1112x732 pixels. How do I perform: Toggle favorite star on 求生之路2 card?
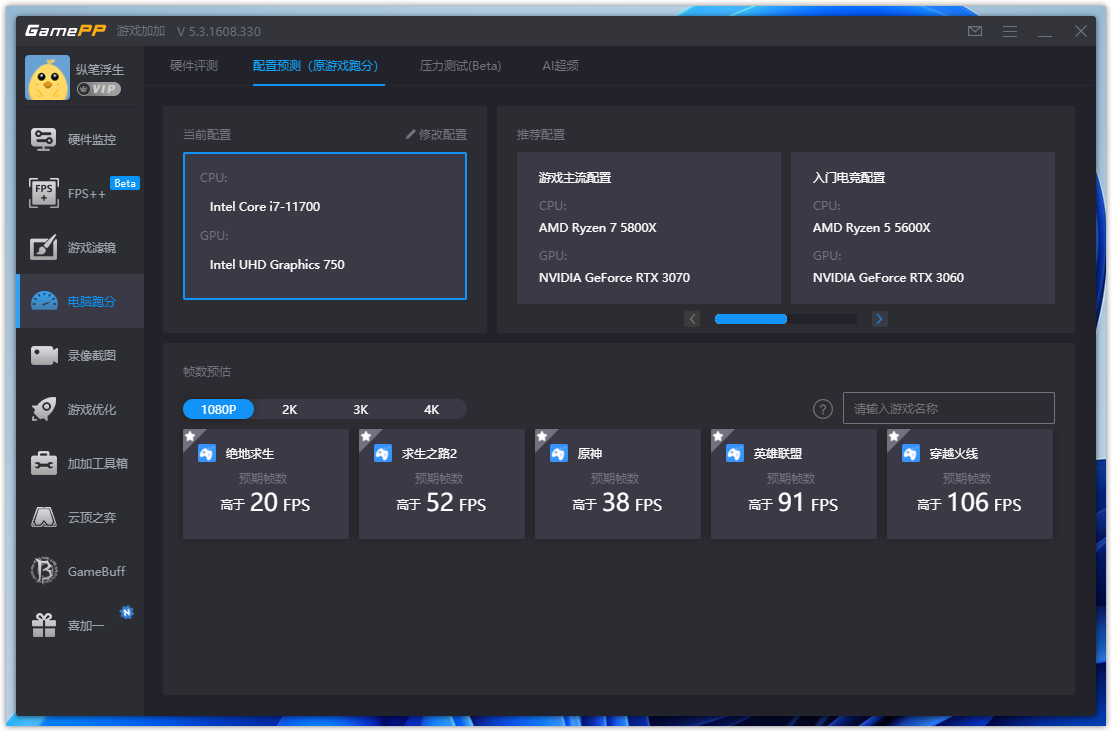coord(366,436)
